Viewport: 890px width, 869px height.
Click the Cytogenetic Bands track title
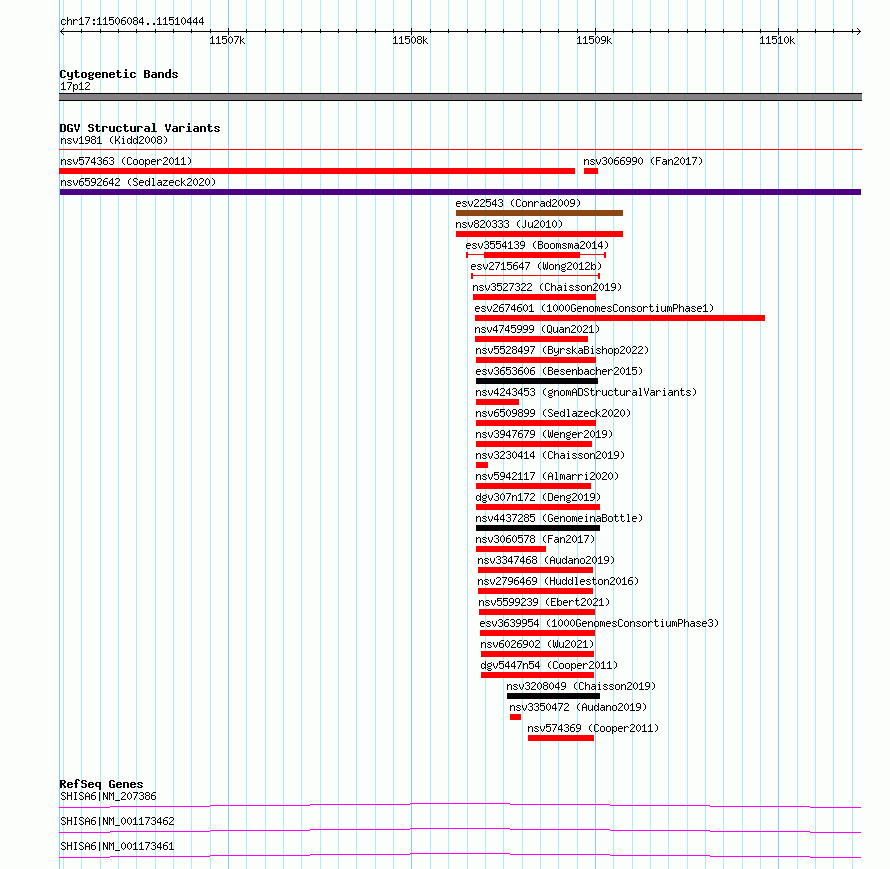point(119,74)
